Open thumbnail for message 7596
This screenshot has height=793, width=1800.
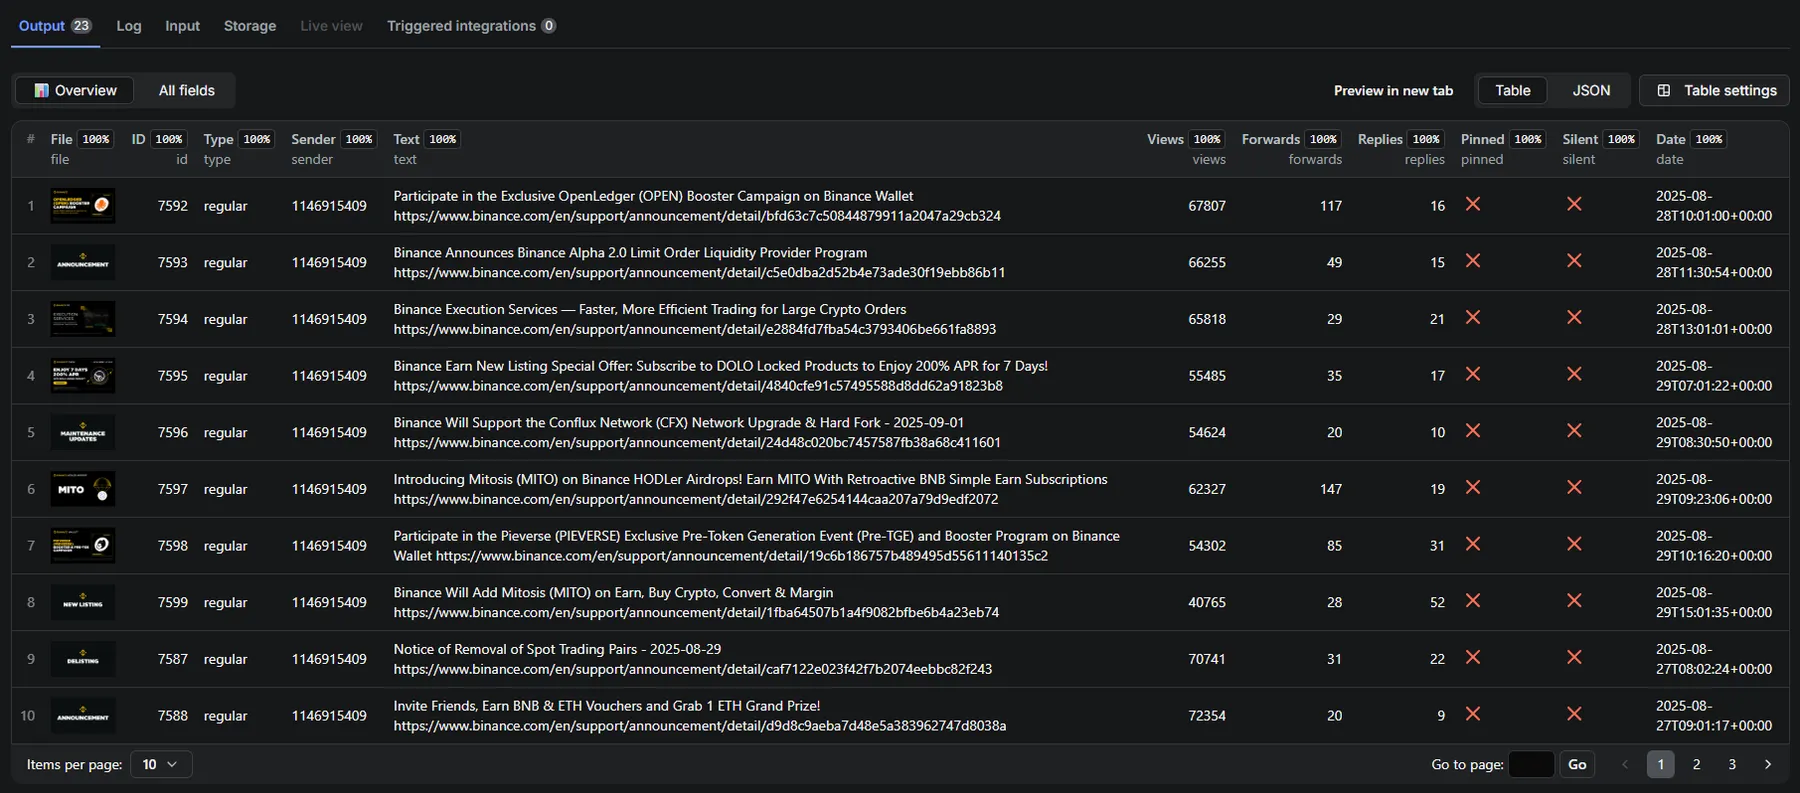click(x=83, y=432)
